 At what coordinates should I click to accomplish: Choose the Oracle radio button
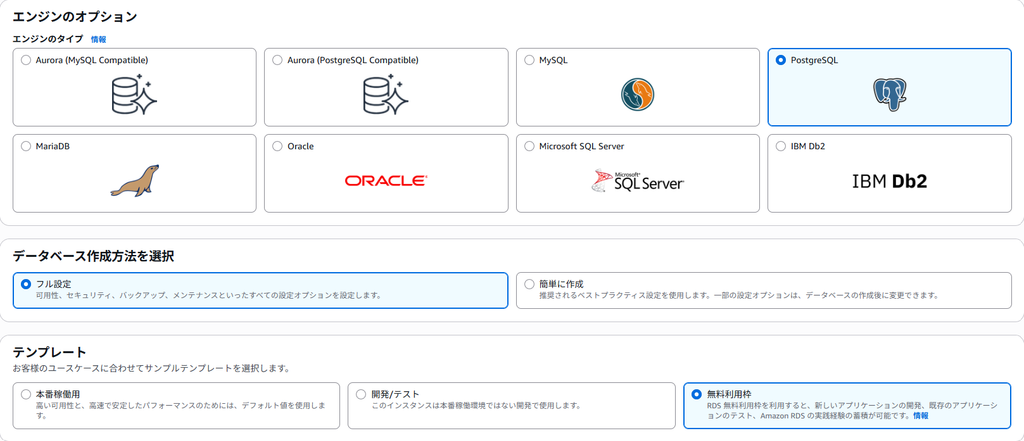click(x=278, y=146)
